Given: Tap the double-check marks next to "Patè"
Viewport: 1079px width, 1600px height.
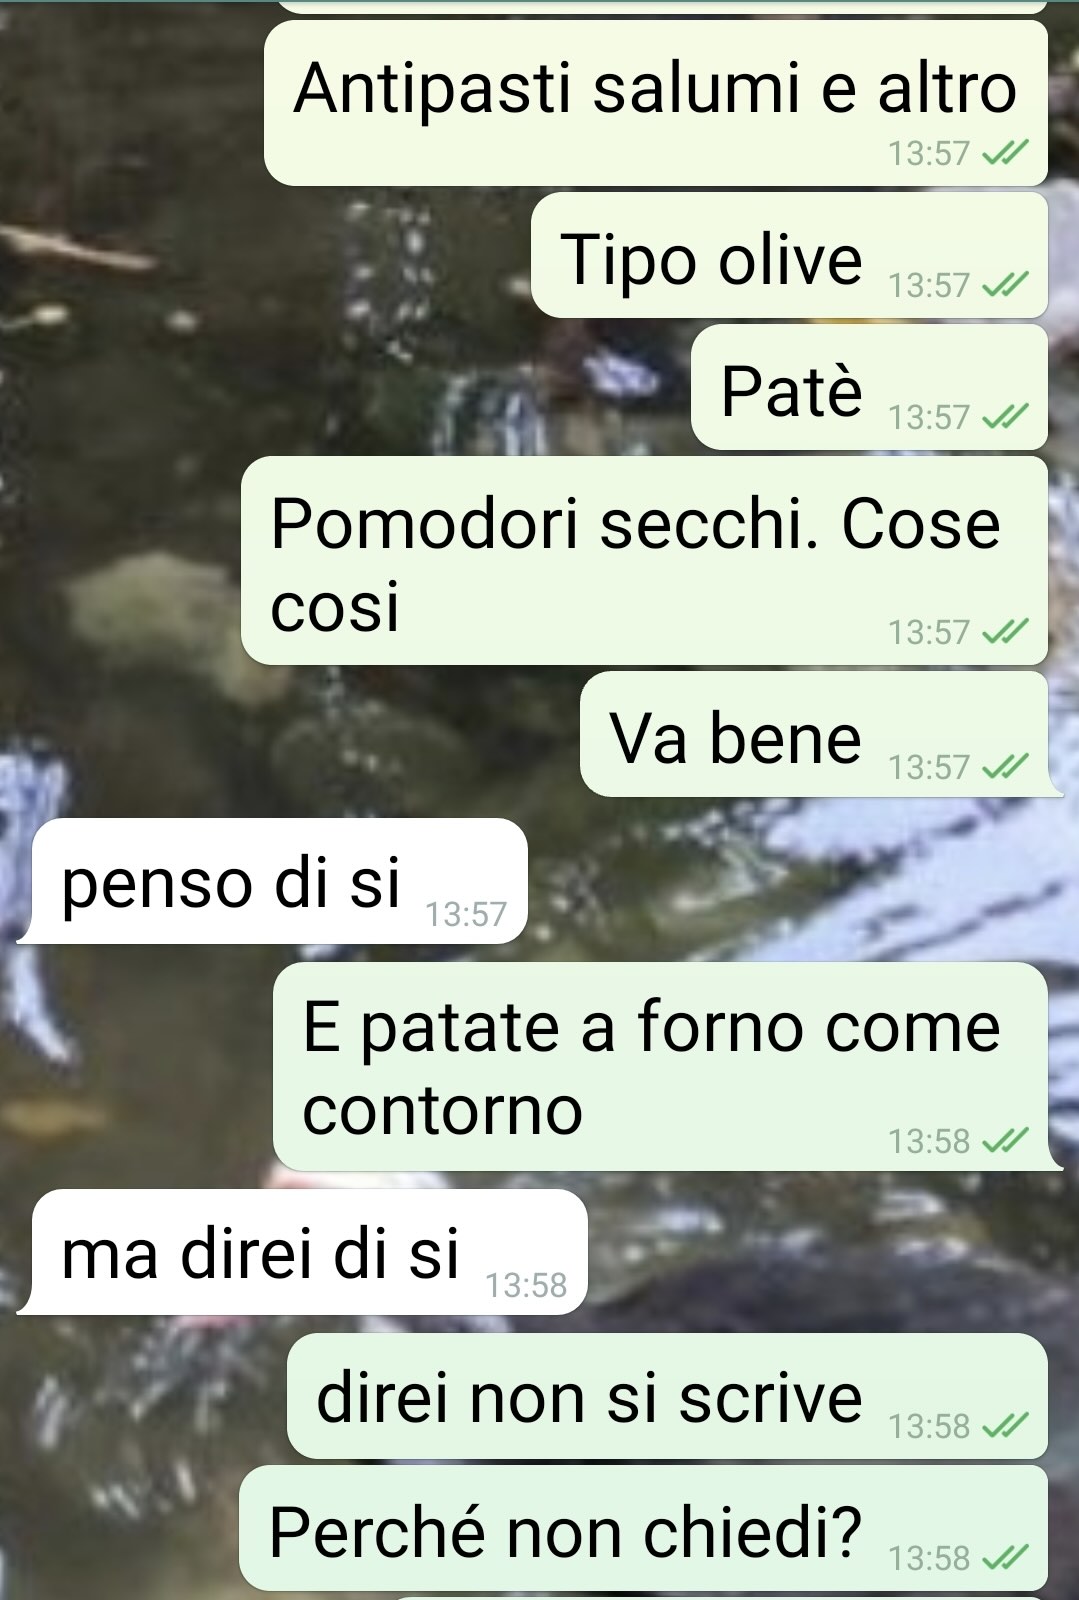Looking at the screenshot, I should [1005, 416].
